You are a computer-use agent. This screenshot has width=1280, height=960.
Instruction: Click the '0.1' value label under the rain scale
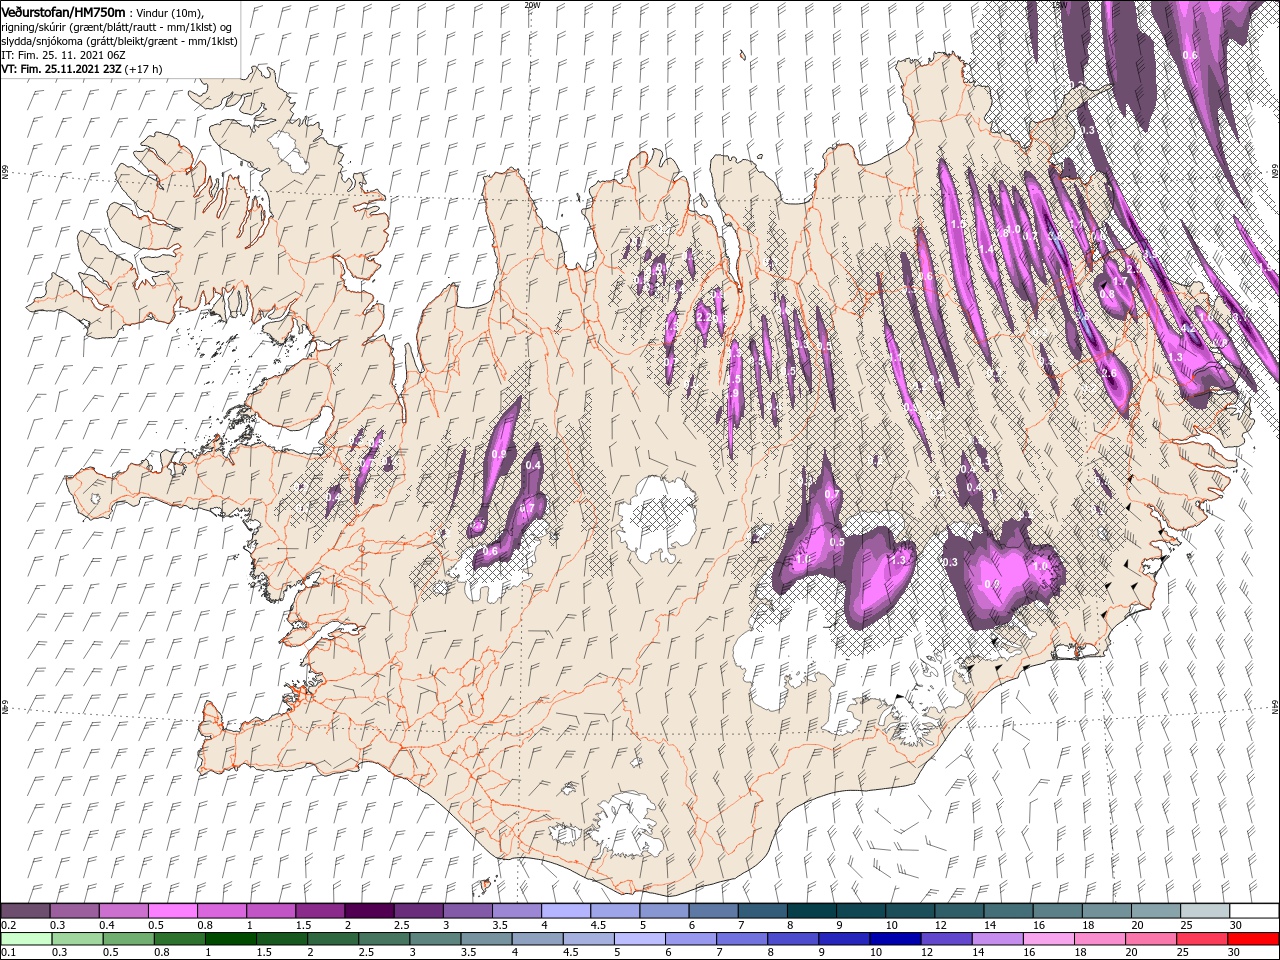pos(7,953)
